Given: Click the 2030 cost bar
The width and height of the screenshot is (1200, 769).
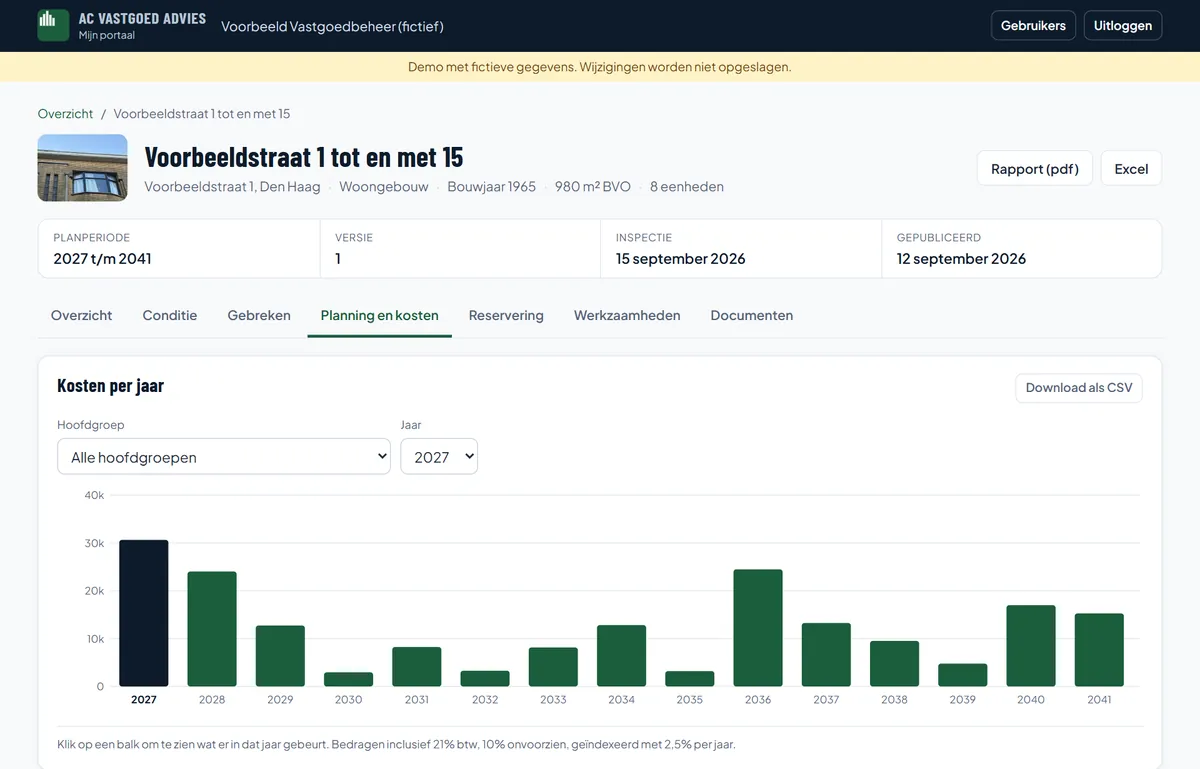Looking at the screenshot, I should pos(348,679).
